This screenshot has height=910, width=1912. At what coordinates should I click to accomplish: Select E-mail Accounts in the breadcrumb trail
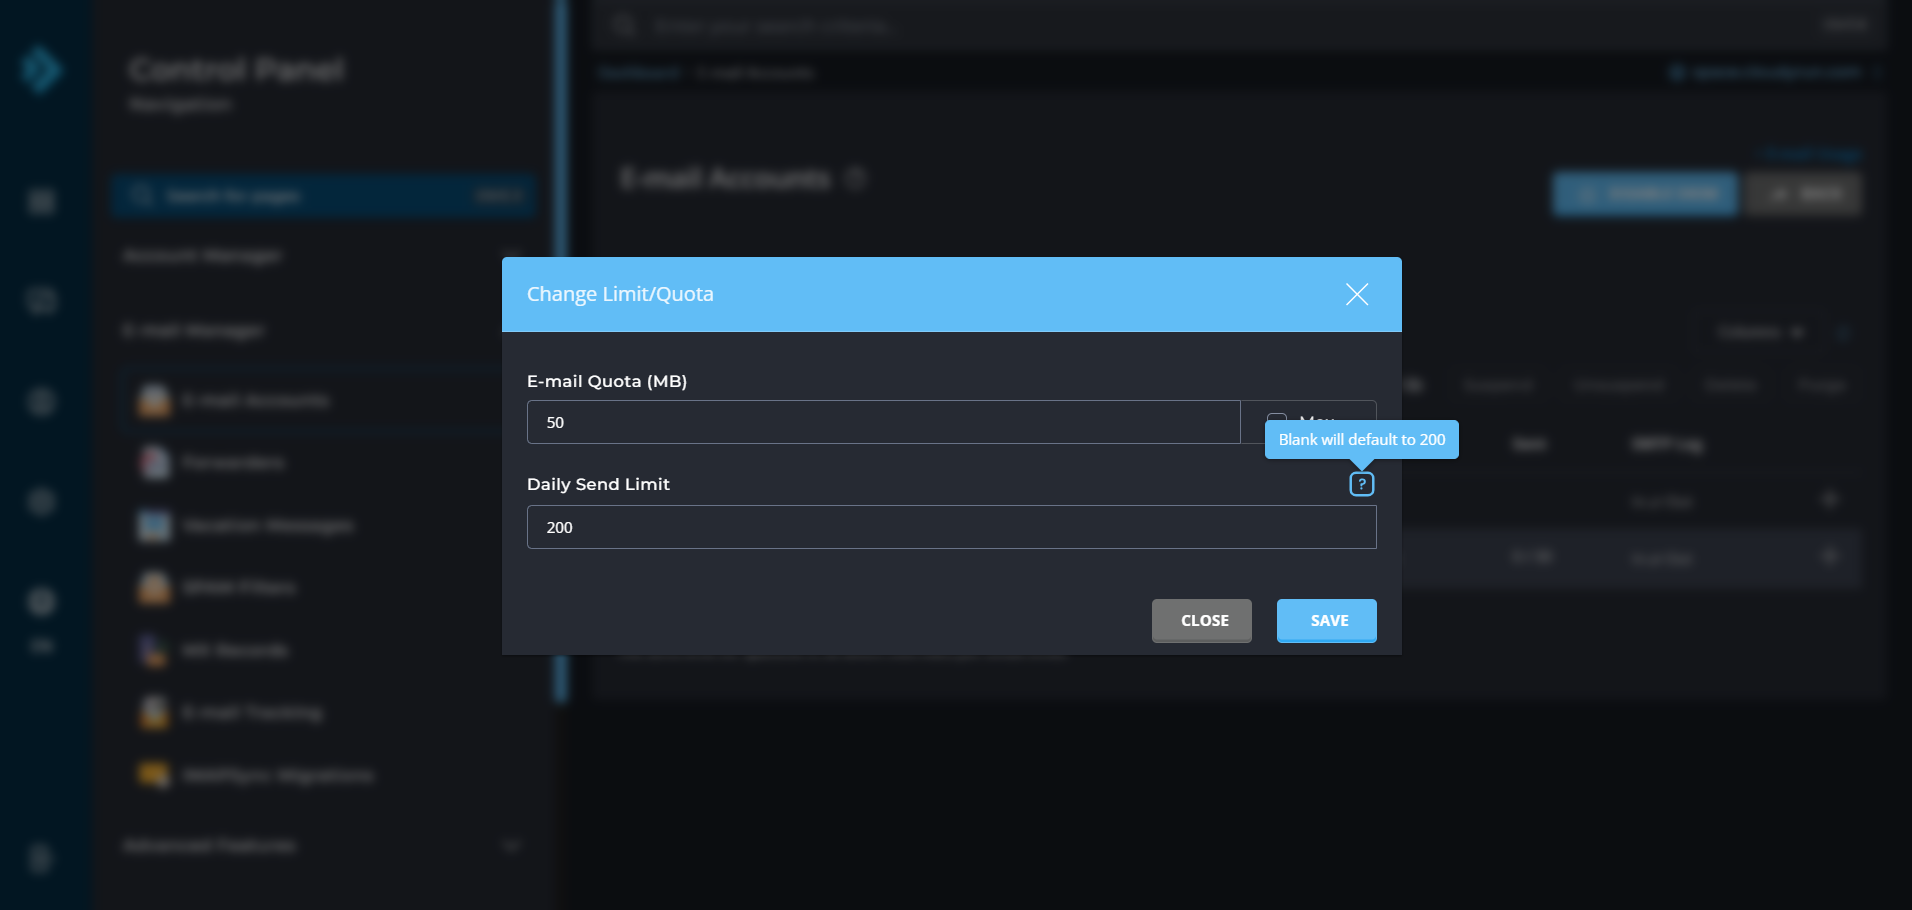(x=756, y=72)
